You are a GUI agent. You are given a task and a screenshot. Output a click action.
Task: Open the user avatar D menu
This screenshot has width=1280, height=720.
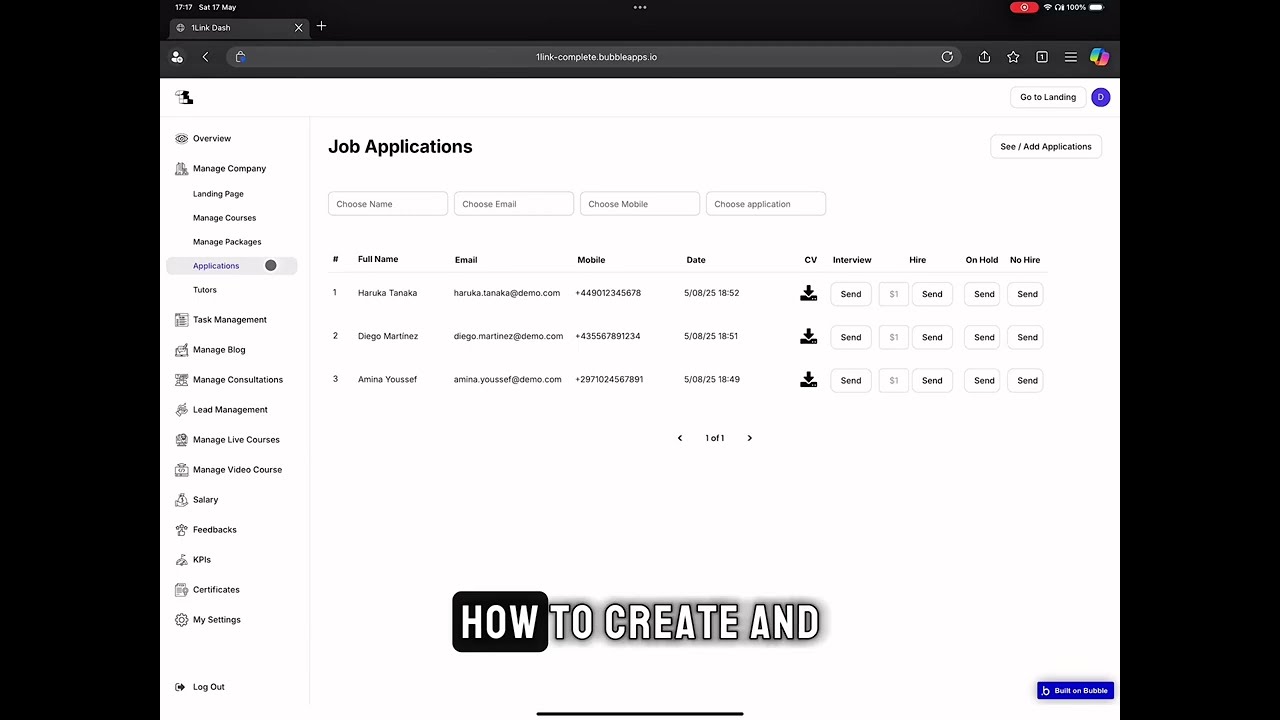point(1100,97)
